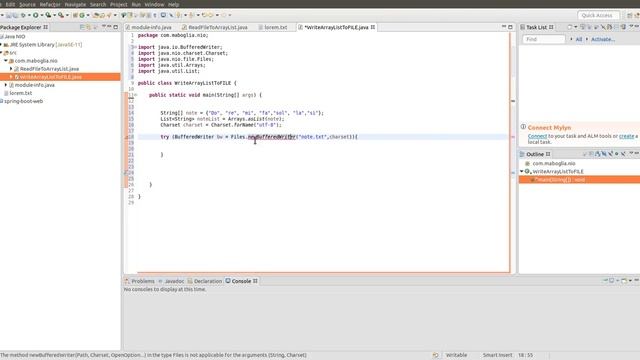Click the Open Console icon in Console toolbar
The height and width of the screenshot is (360, 640).
tap(624, 281)
